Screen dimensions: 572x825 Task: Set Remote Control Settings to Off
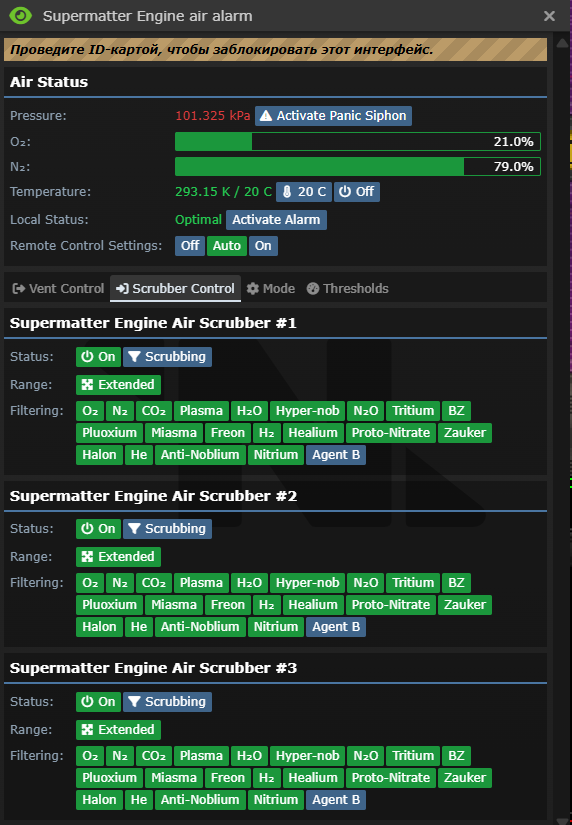tap(190, 246)
